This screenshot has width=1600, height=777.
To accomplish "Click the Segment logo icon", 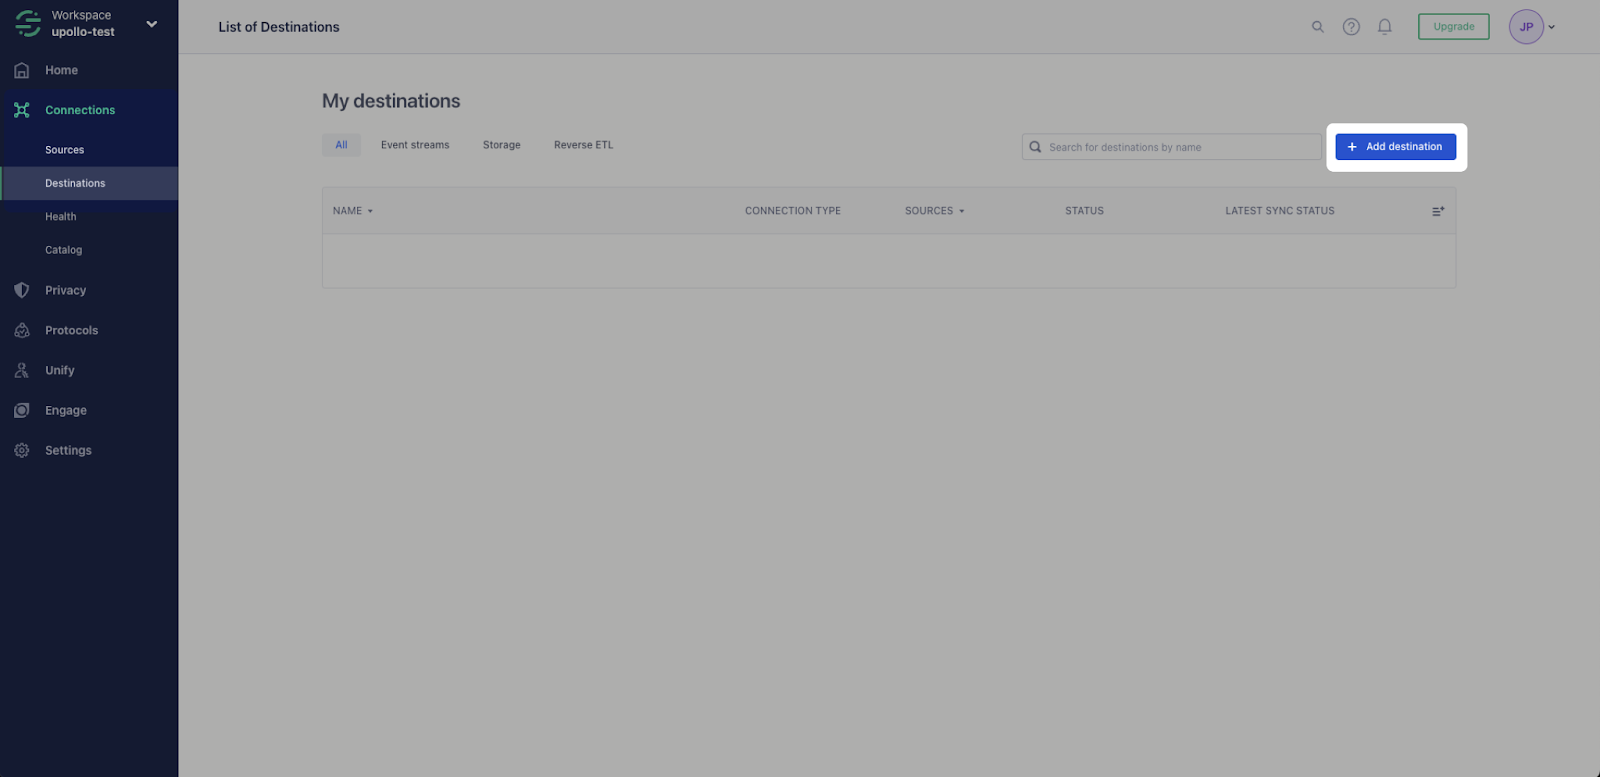I will pos(28,23).
